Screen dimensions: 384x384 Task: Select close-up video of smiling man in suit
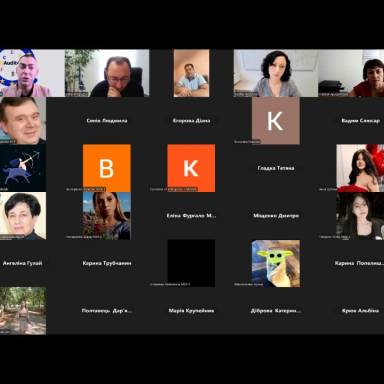[23, 121]
